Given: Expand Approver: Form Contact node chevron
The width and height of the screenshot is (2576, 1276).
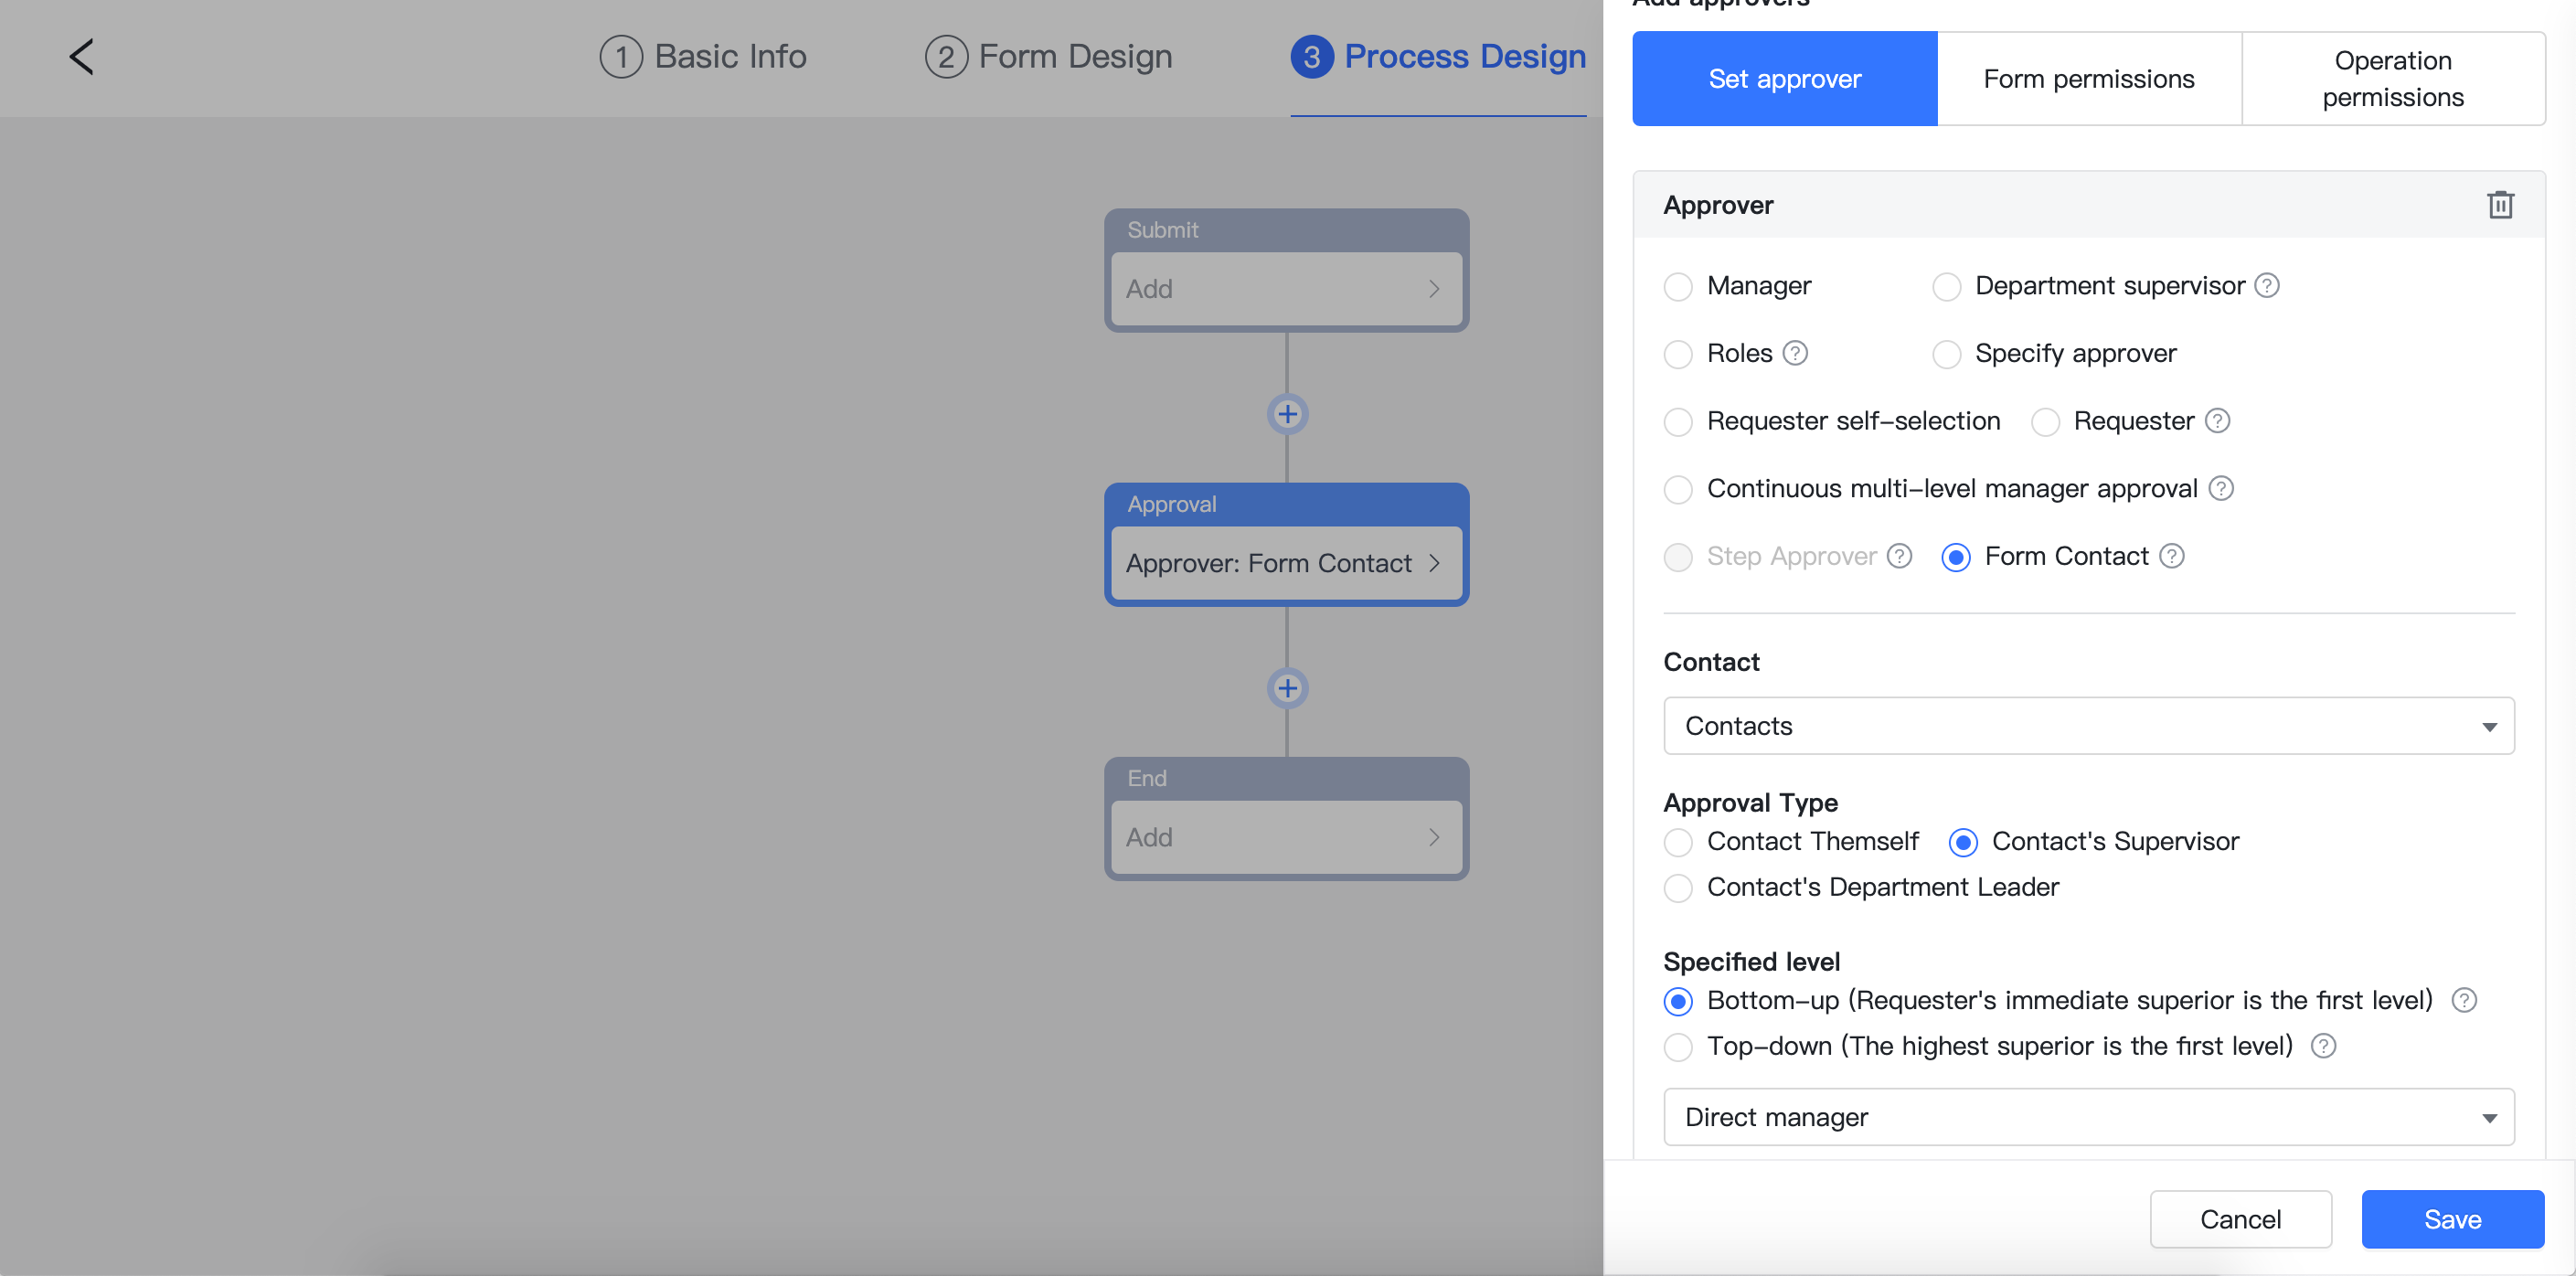Looking at the screenshot, I should tap(1434, 563).
